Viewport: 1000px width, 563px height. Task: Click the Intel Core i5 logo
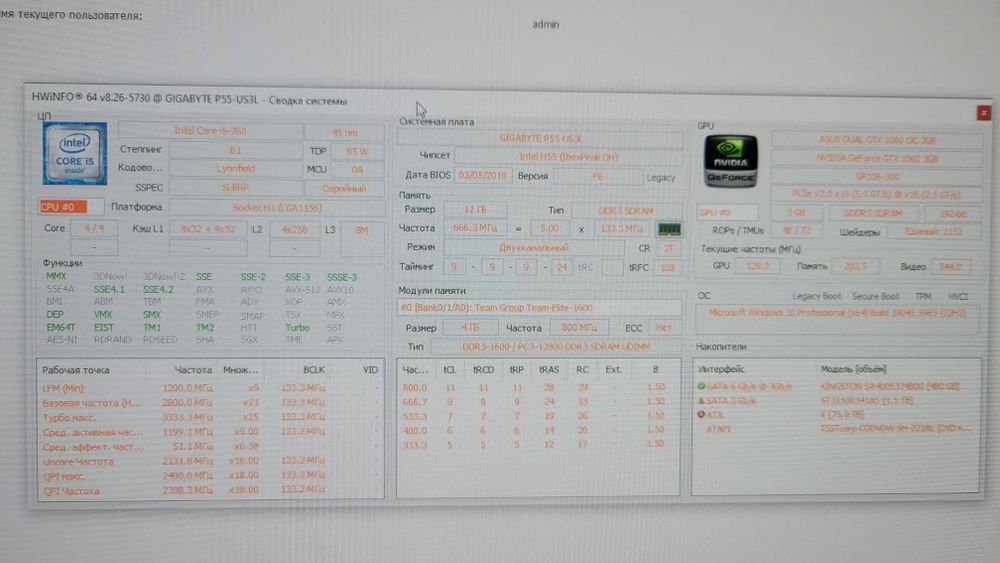pos(75,153)
